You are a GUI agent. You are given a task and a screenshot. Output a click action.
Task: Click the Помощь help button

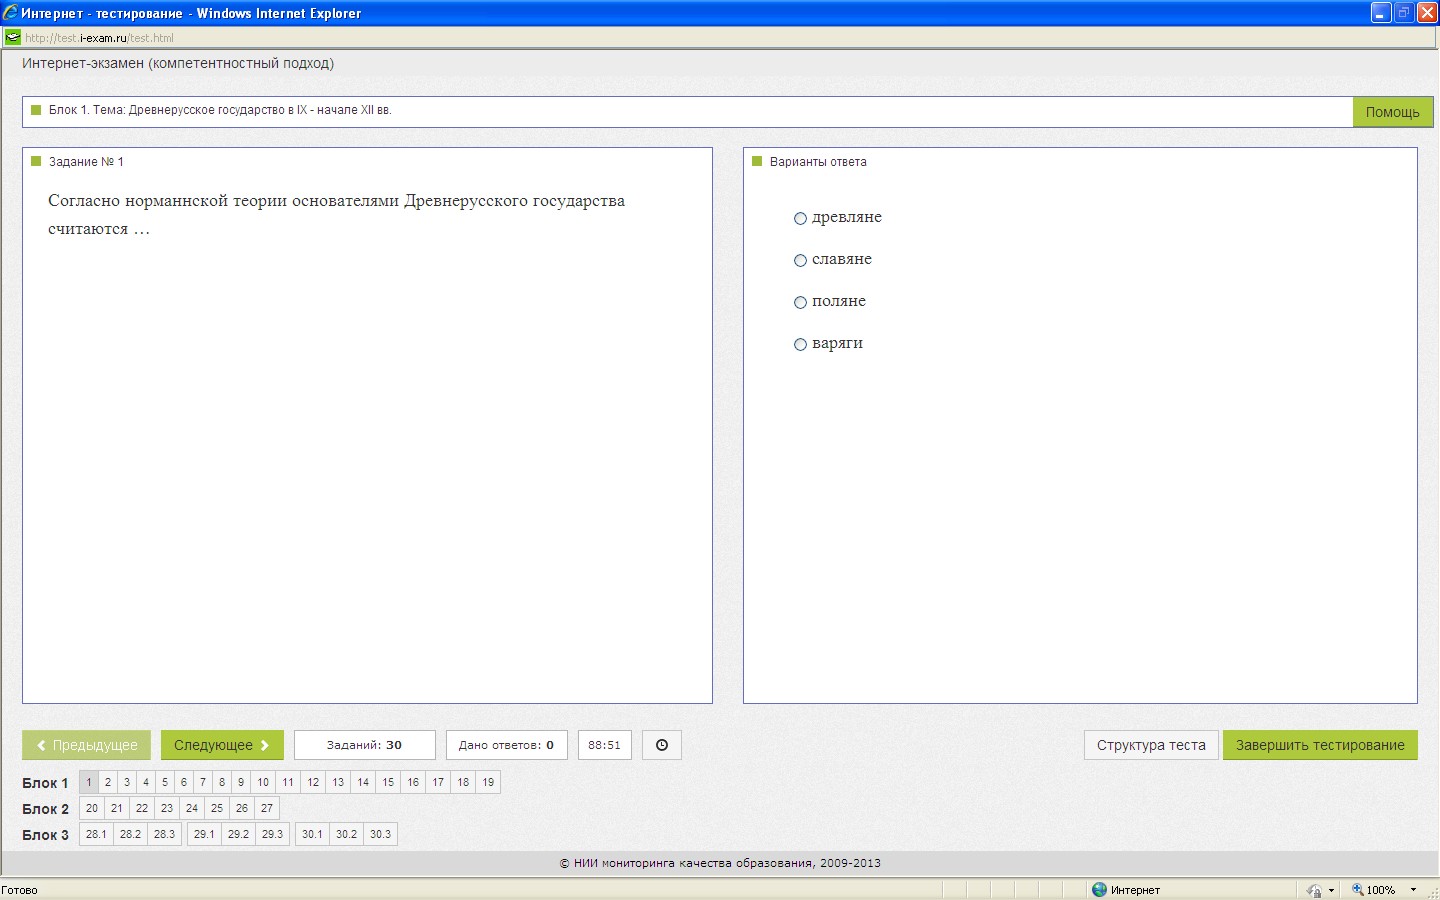click(1392, 112)
